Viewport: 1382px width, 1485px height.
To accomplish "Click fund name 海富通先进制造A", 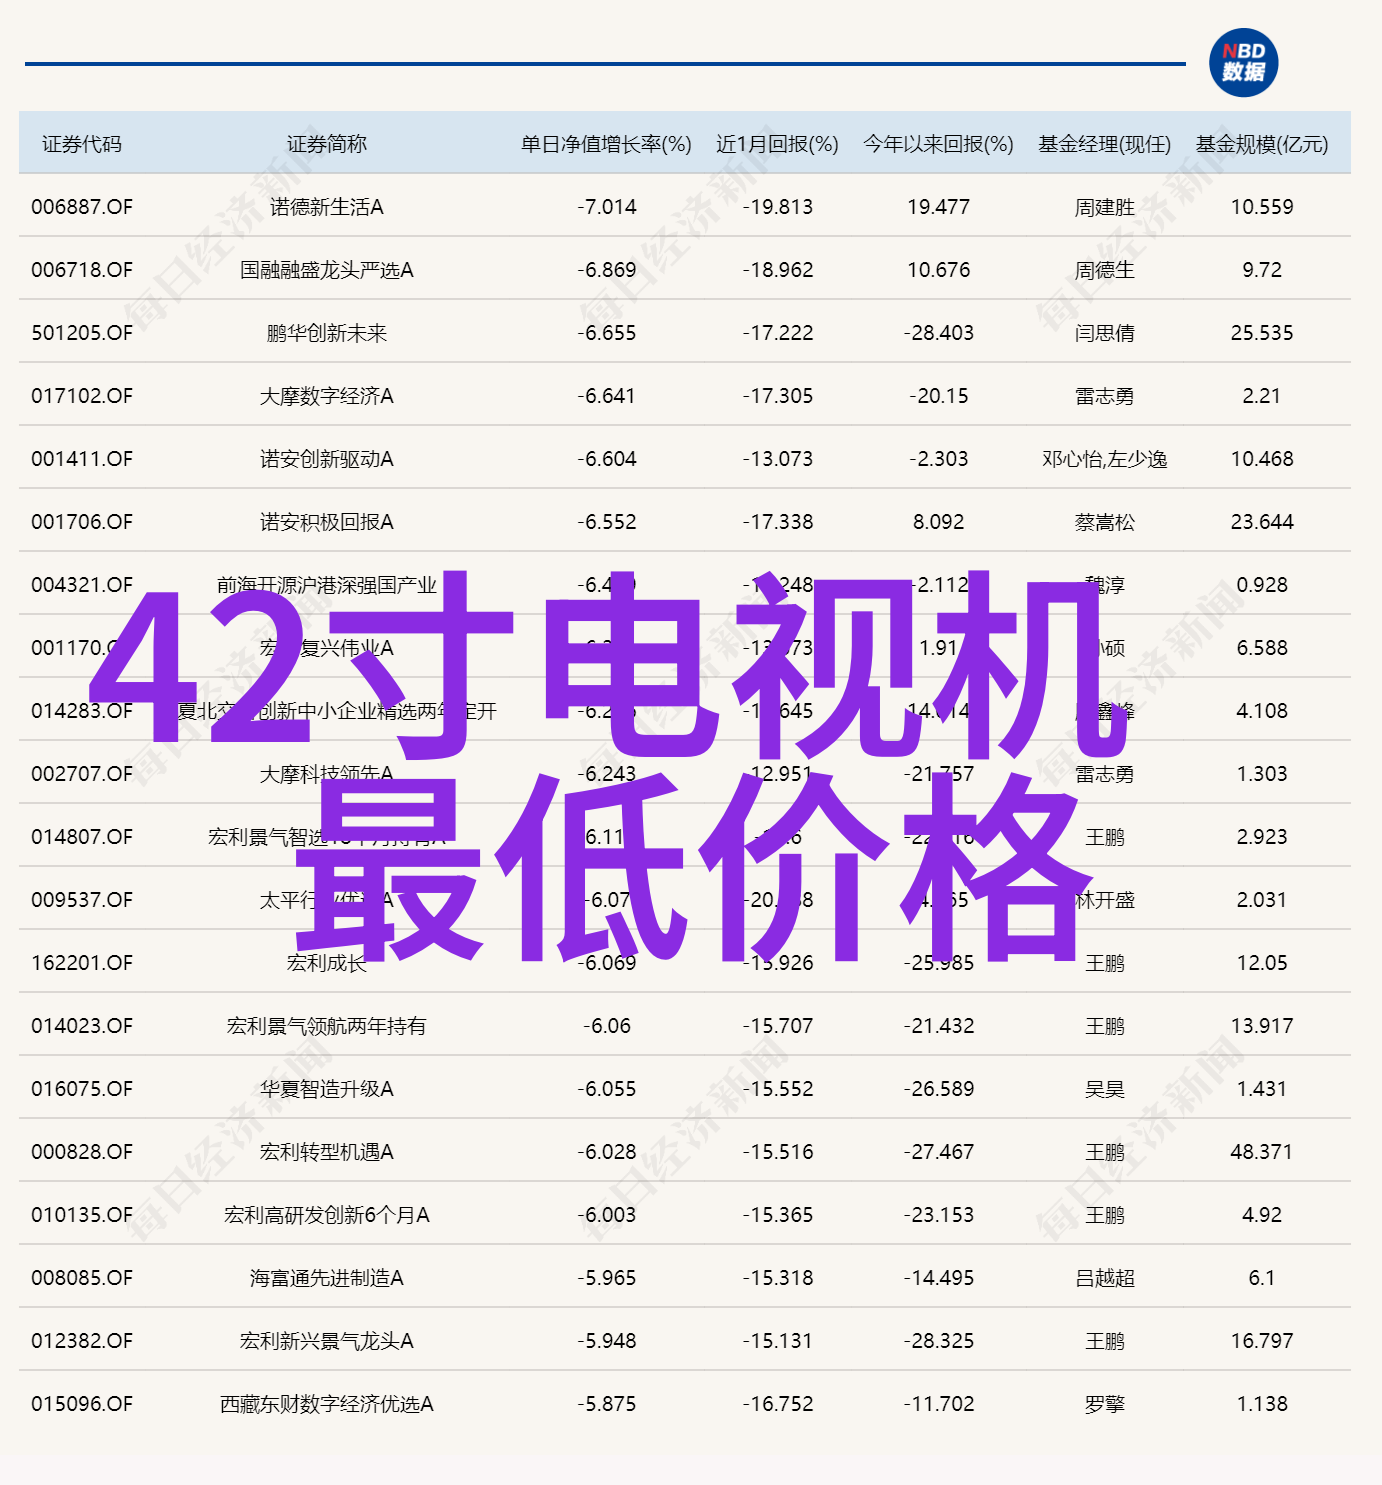I will coord(327,1278).
